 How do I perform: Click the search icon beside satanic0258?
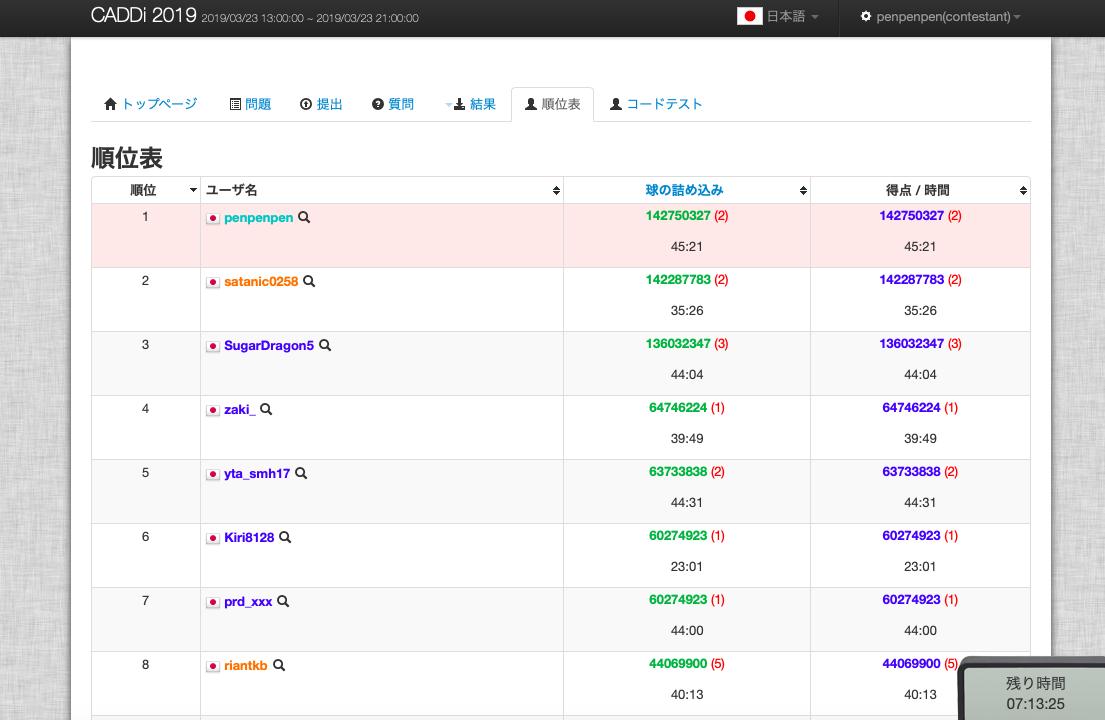(x=309, y=282)
